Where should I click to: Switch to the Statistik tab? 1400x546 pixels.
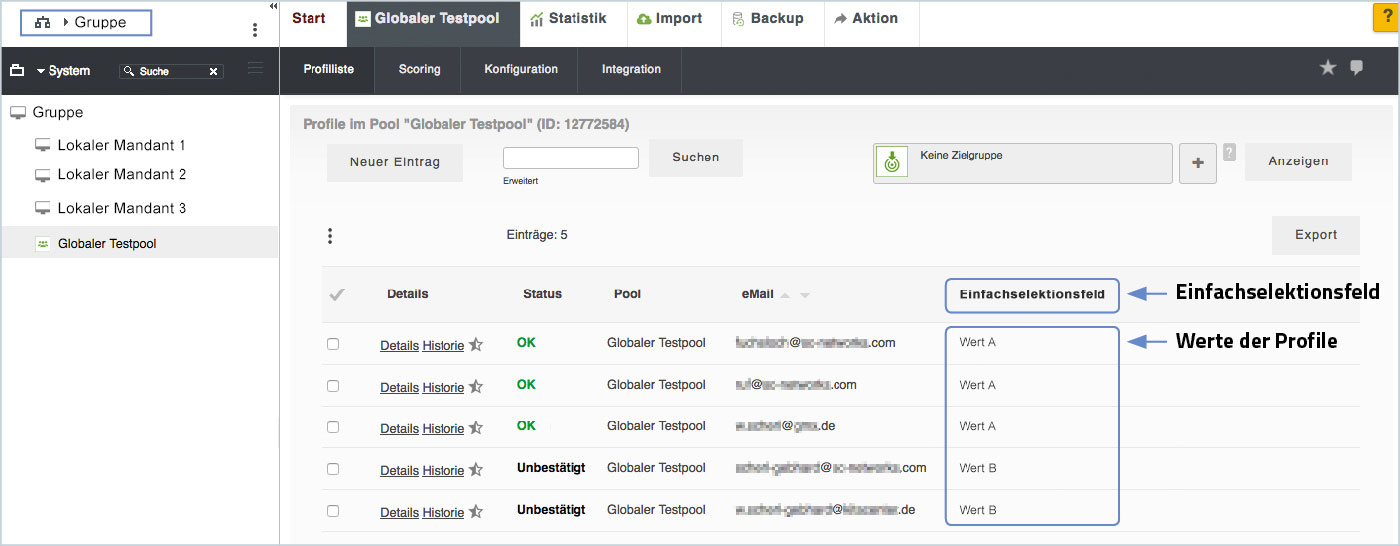click(568, 19)
